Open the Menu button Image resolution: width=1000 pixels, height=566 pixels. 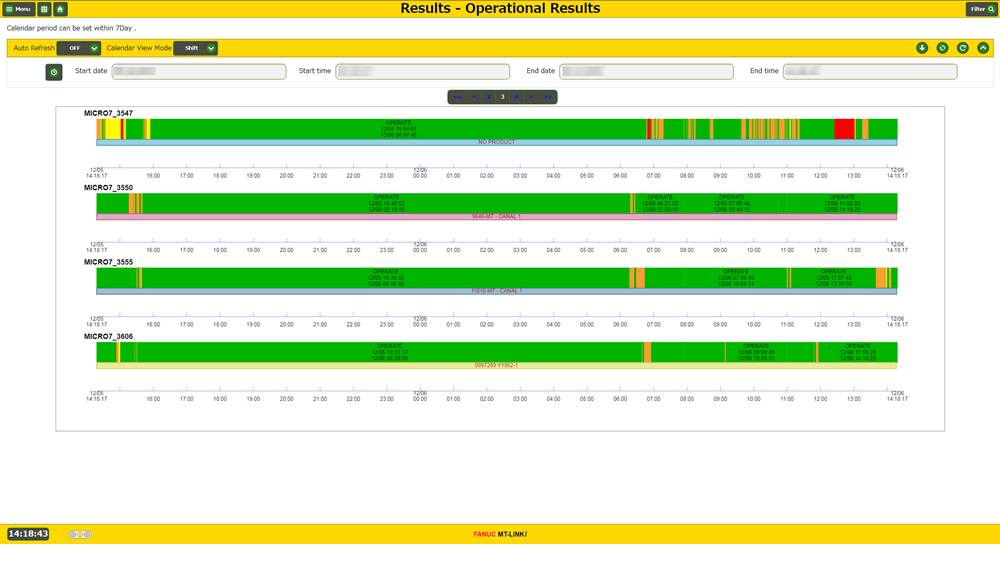[20, 9]
